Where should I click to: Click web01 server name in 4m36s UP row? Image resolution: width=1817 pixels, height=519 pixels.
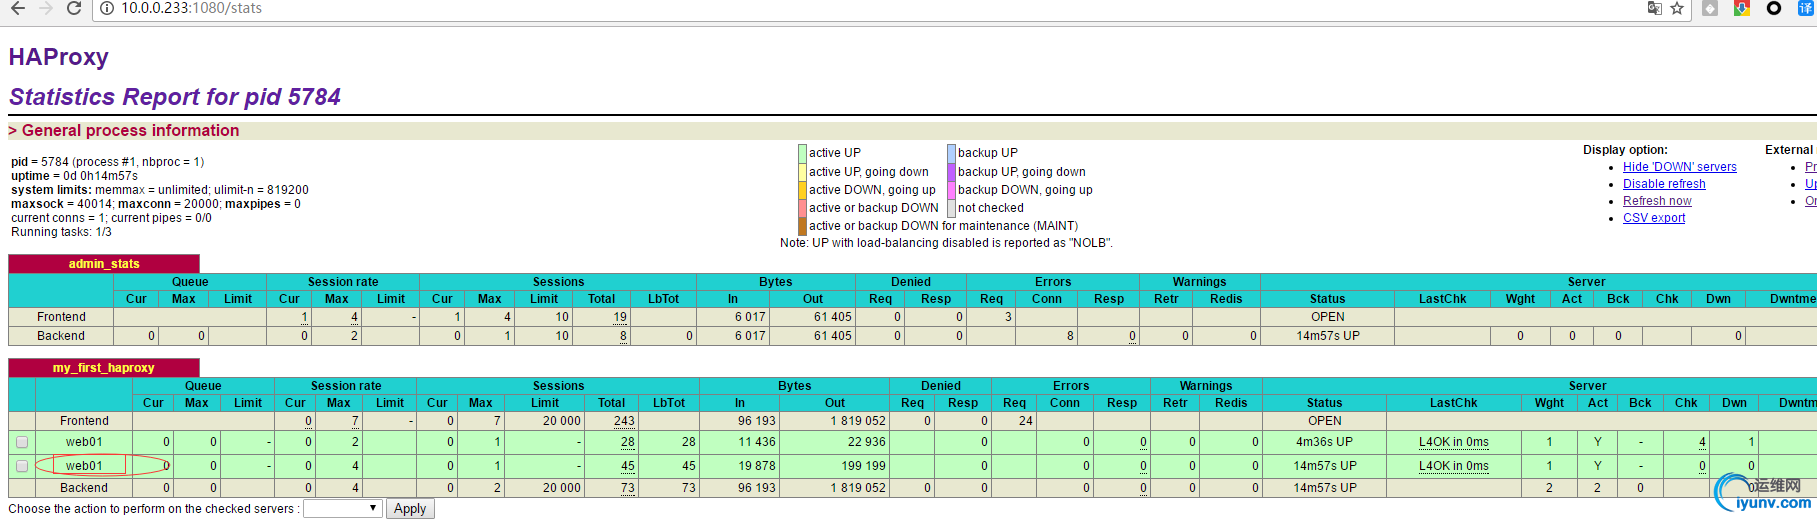[84, 442]
